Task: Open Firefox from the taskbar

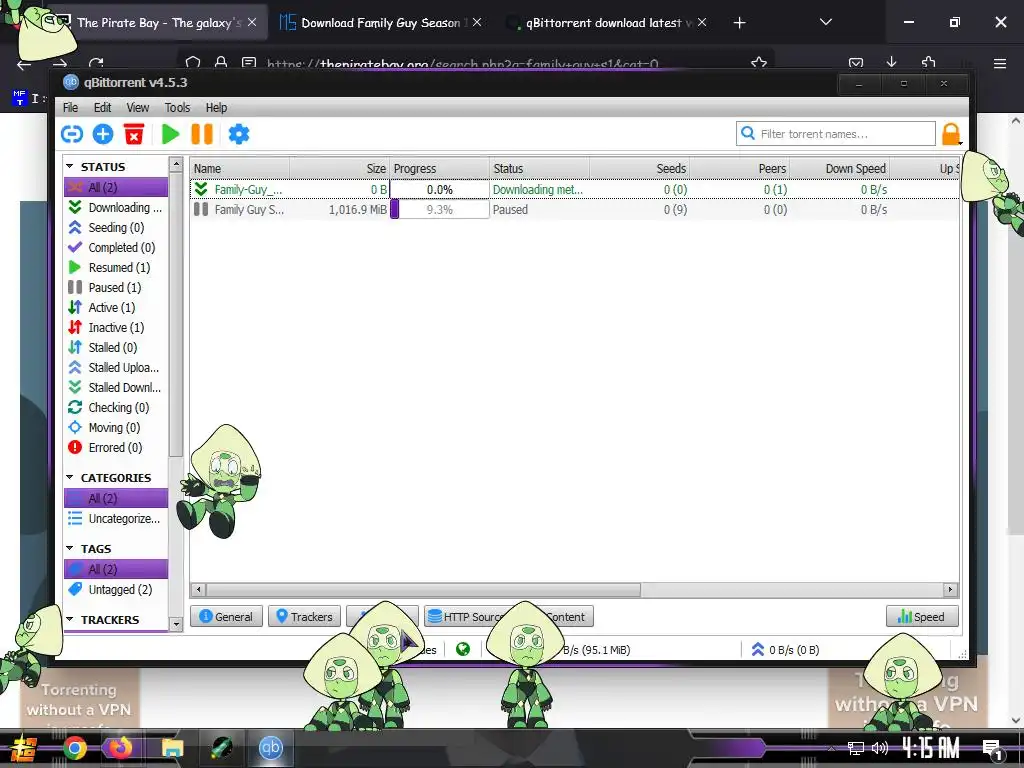Action: 120,748
